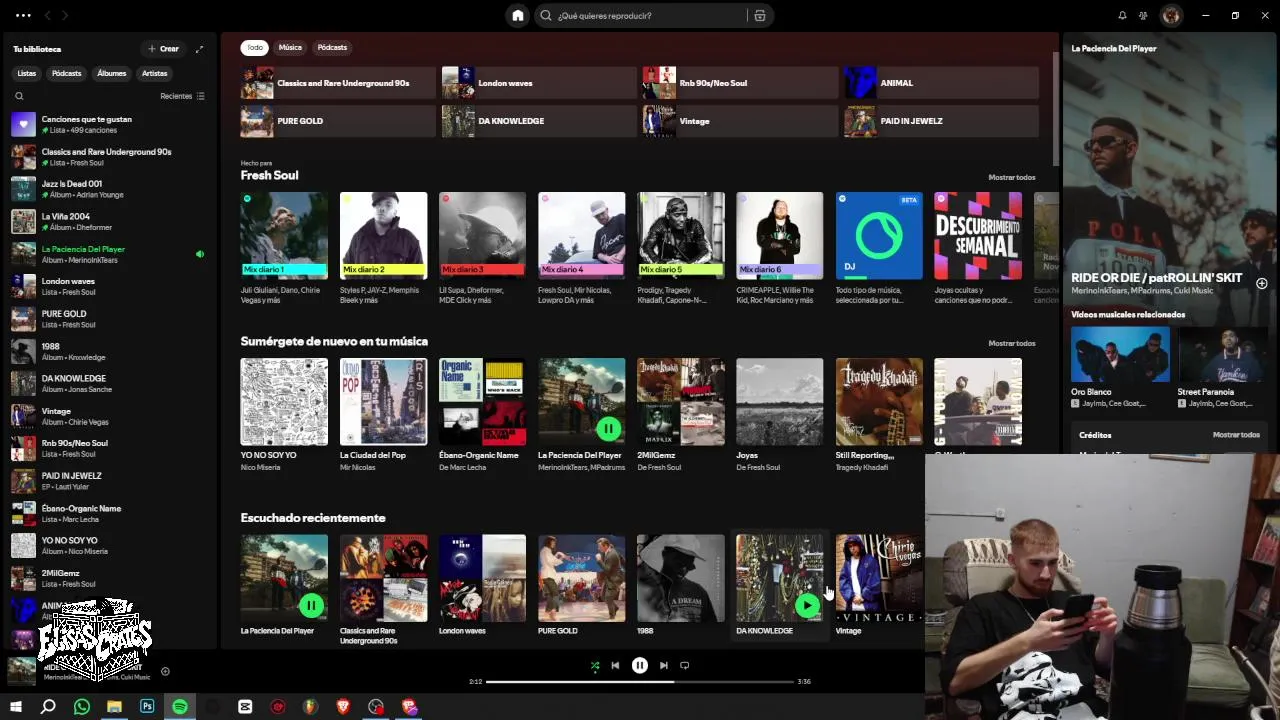Click Mostrar todos for Fresh Soul section

[x=1012, y=177]
